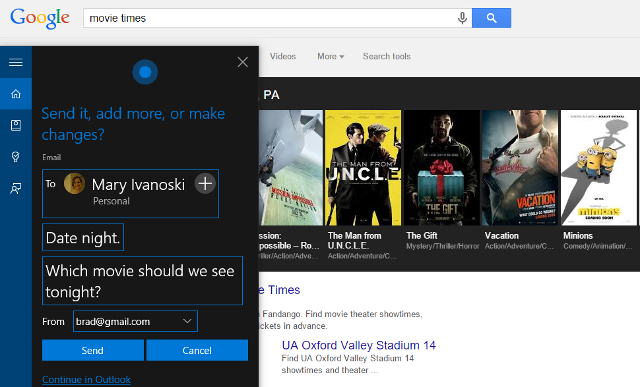Select the Mary Ivanoski recipient field

[x=130, y=194]
